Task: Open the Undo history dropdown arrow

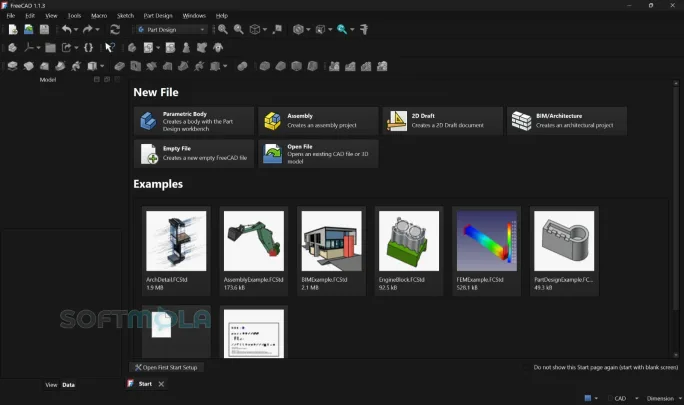Action: tap(76, 30)
